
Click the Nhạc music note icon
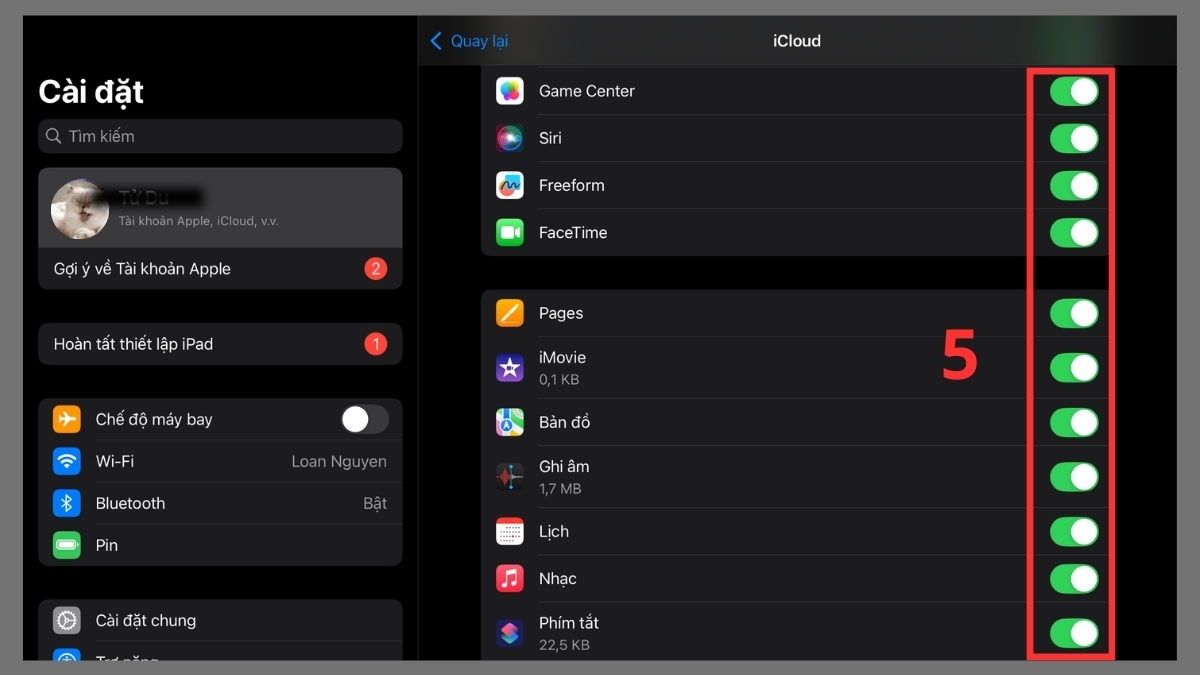pos(510,578)
